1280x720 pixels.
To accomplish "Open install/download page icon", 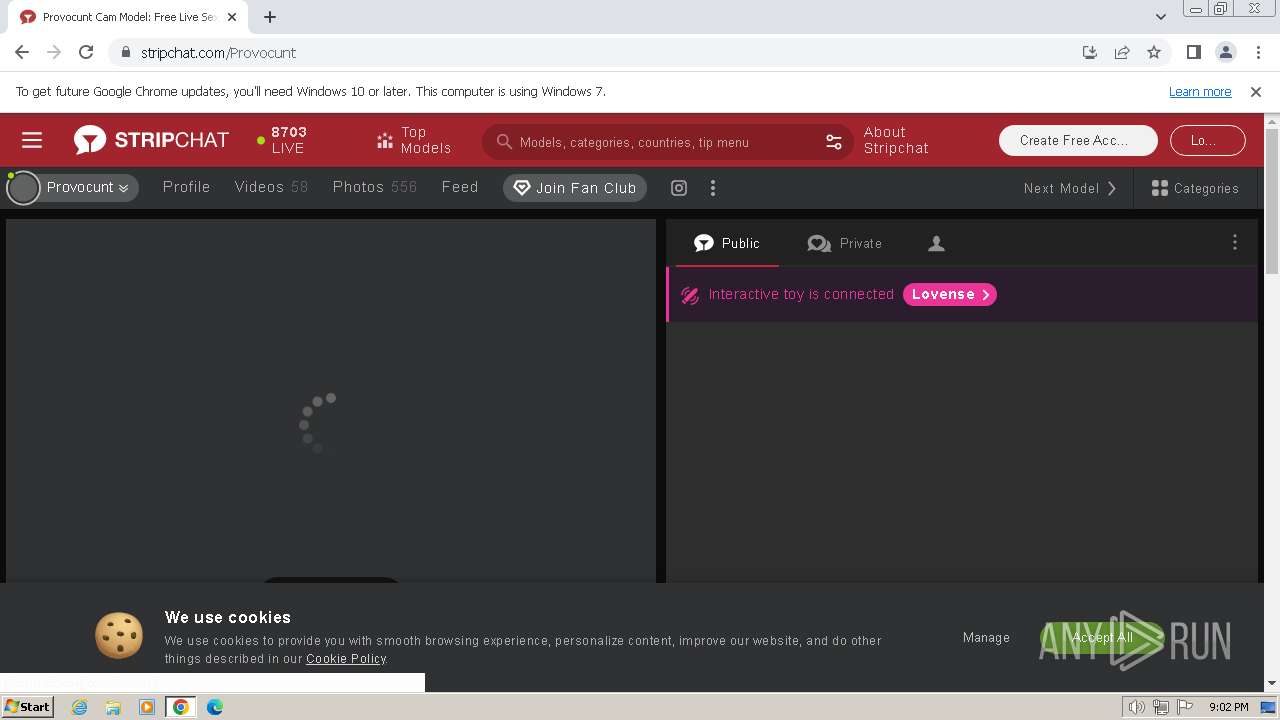I will [1090, 52].
